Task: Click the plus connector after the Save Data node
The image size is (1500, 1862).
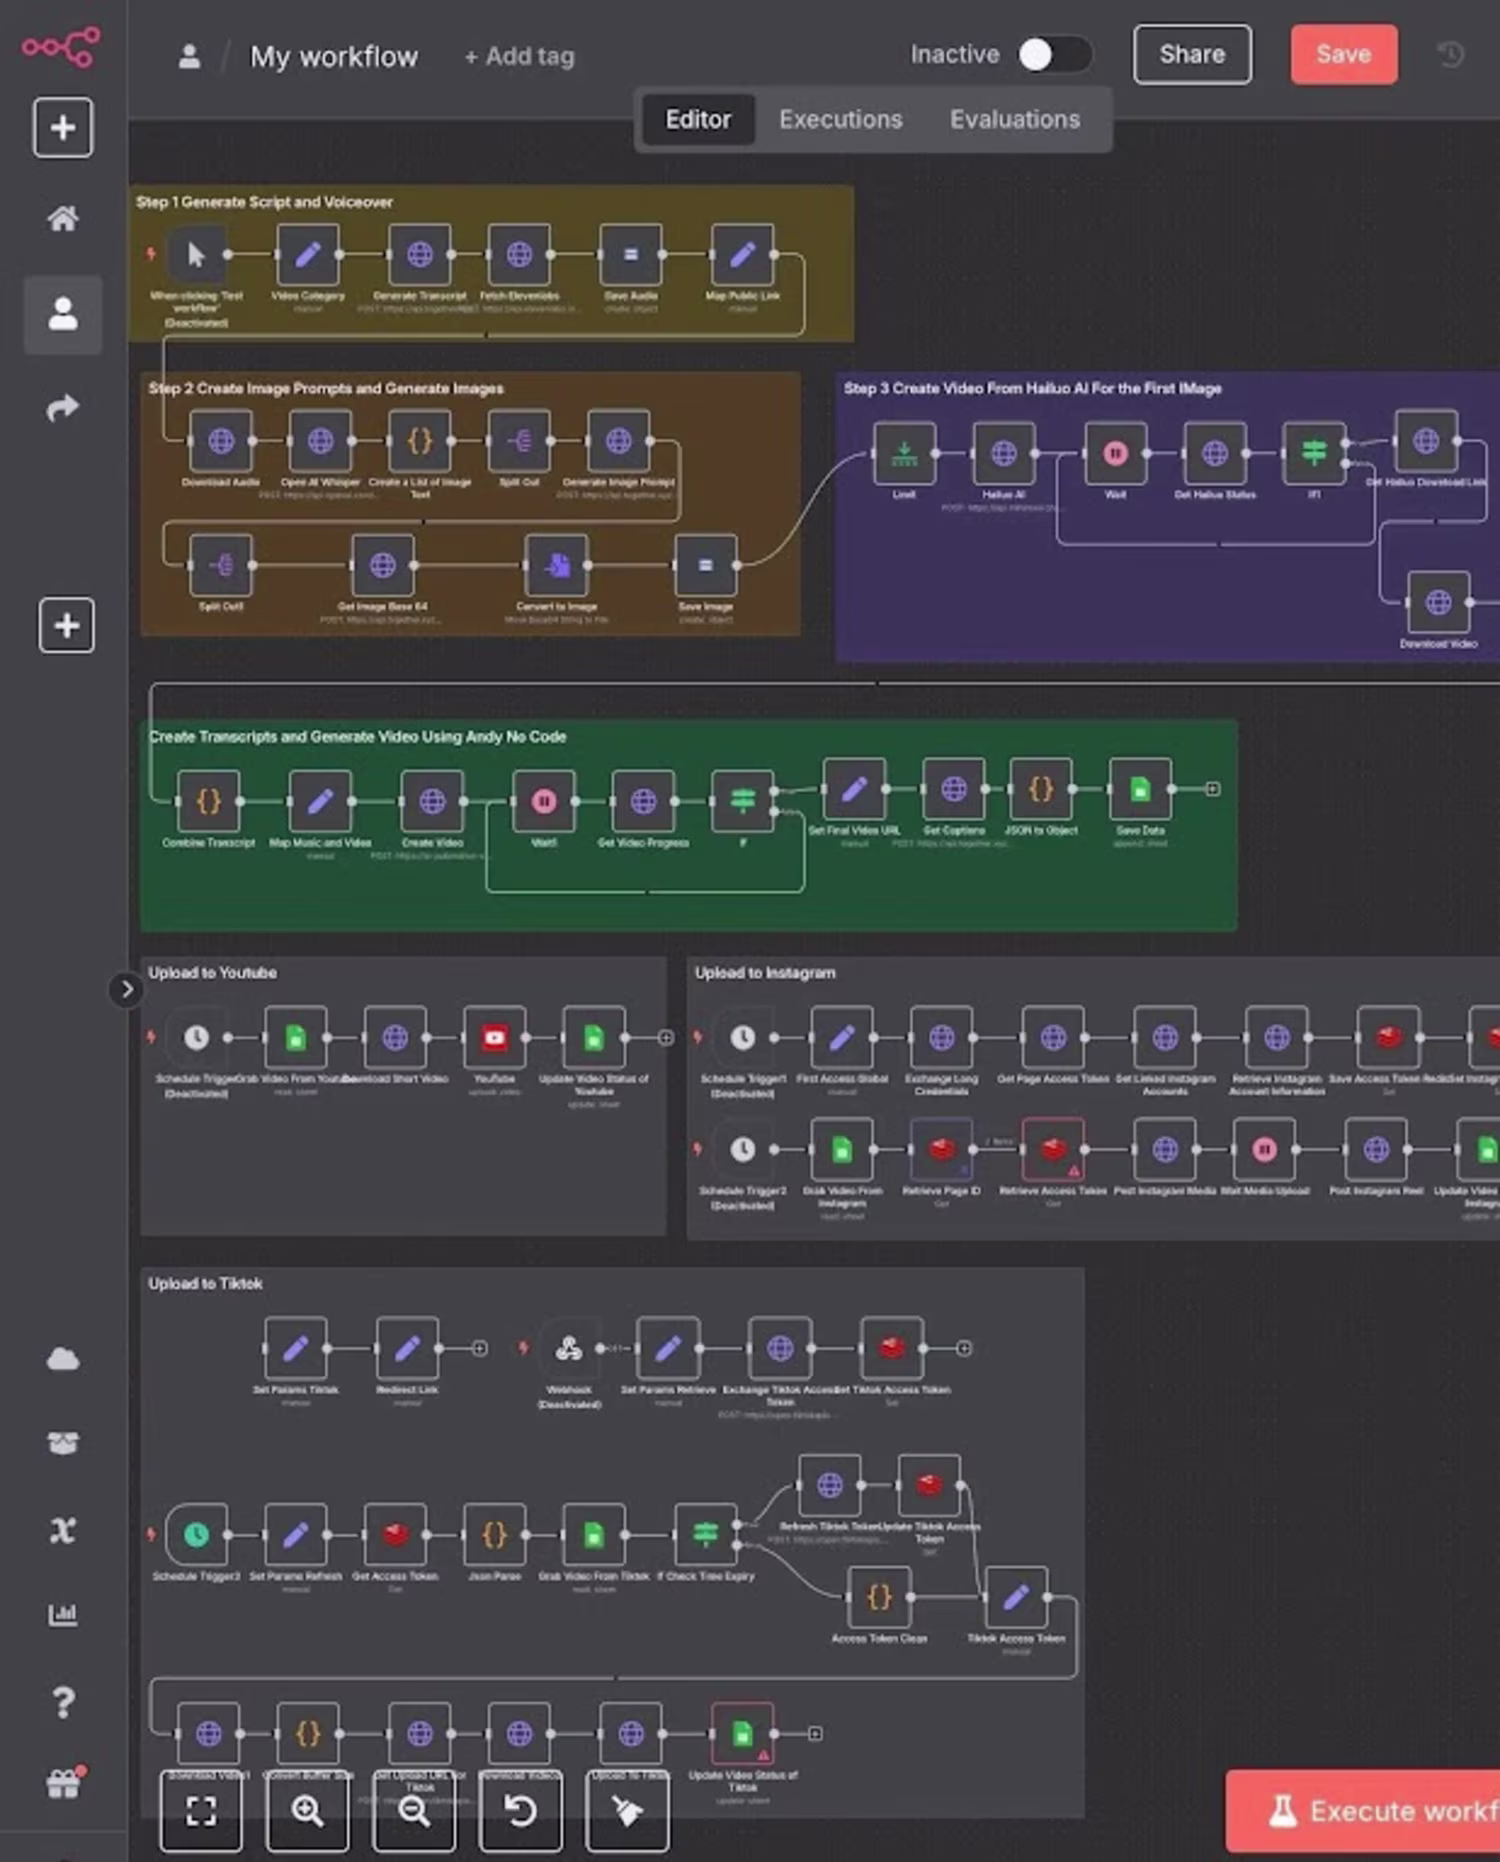Action: (x=1213, y=789)
